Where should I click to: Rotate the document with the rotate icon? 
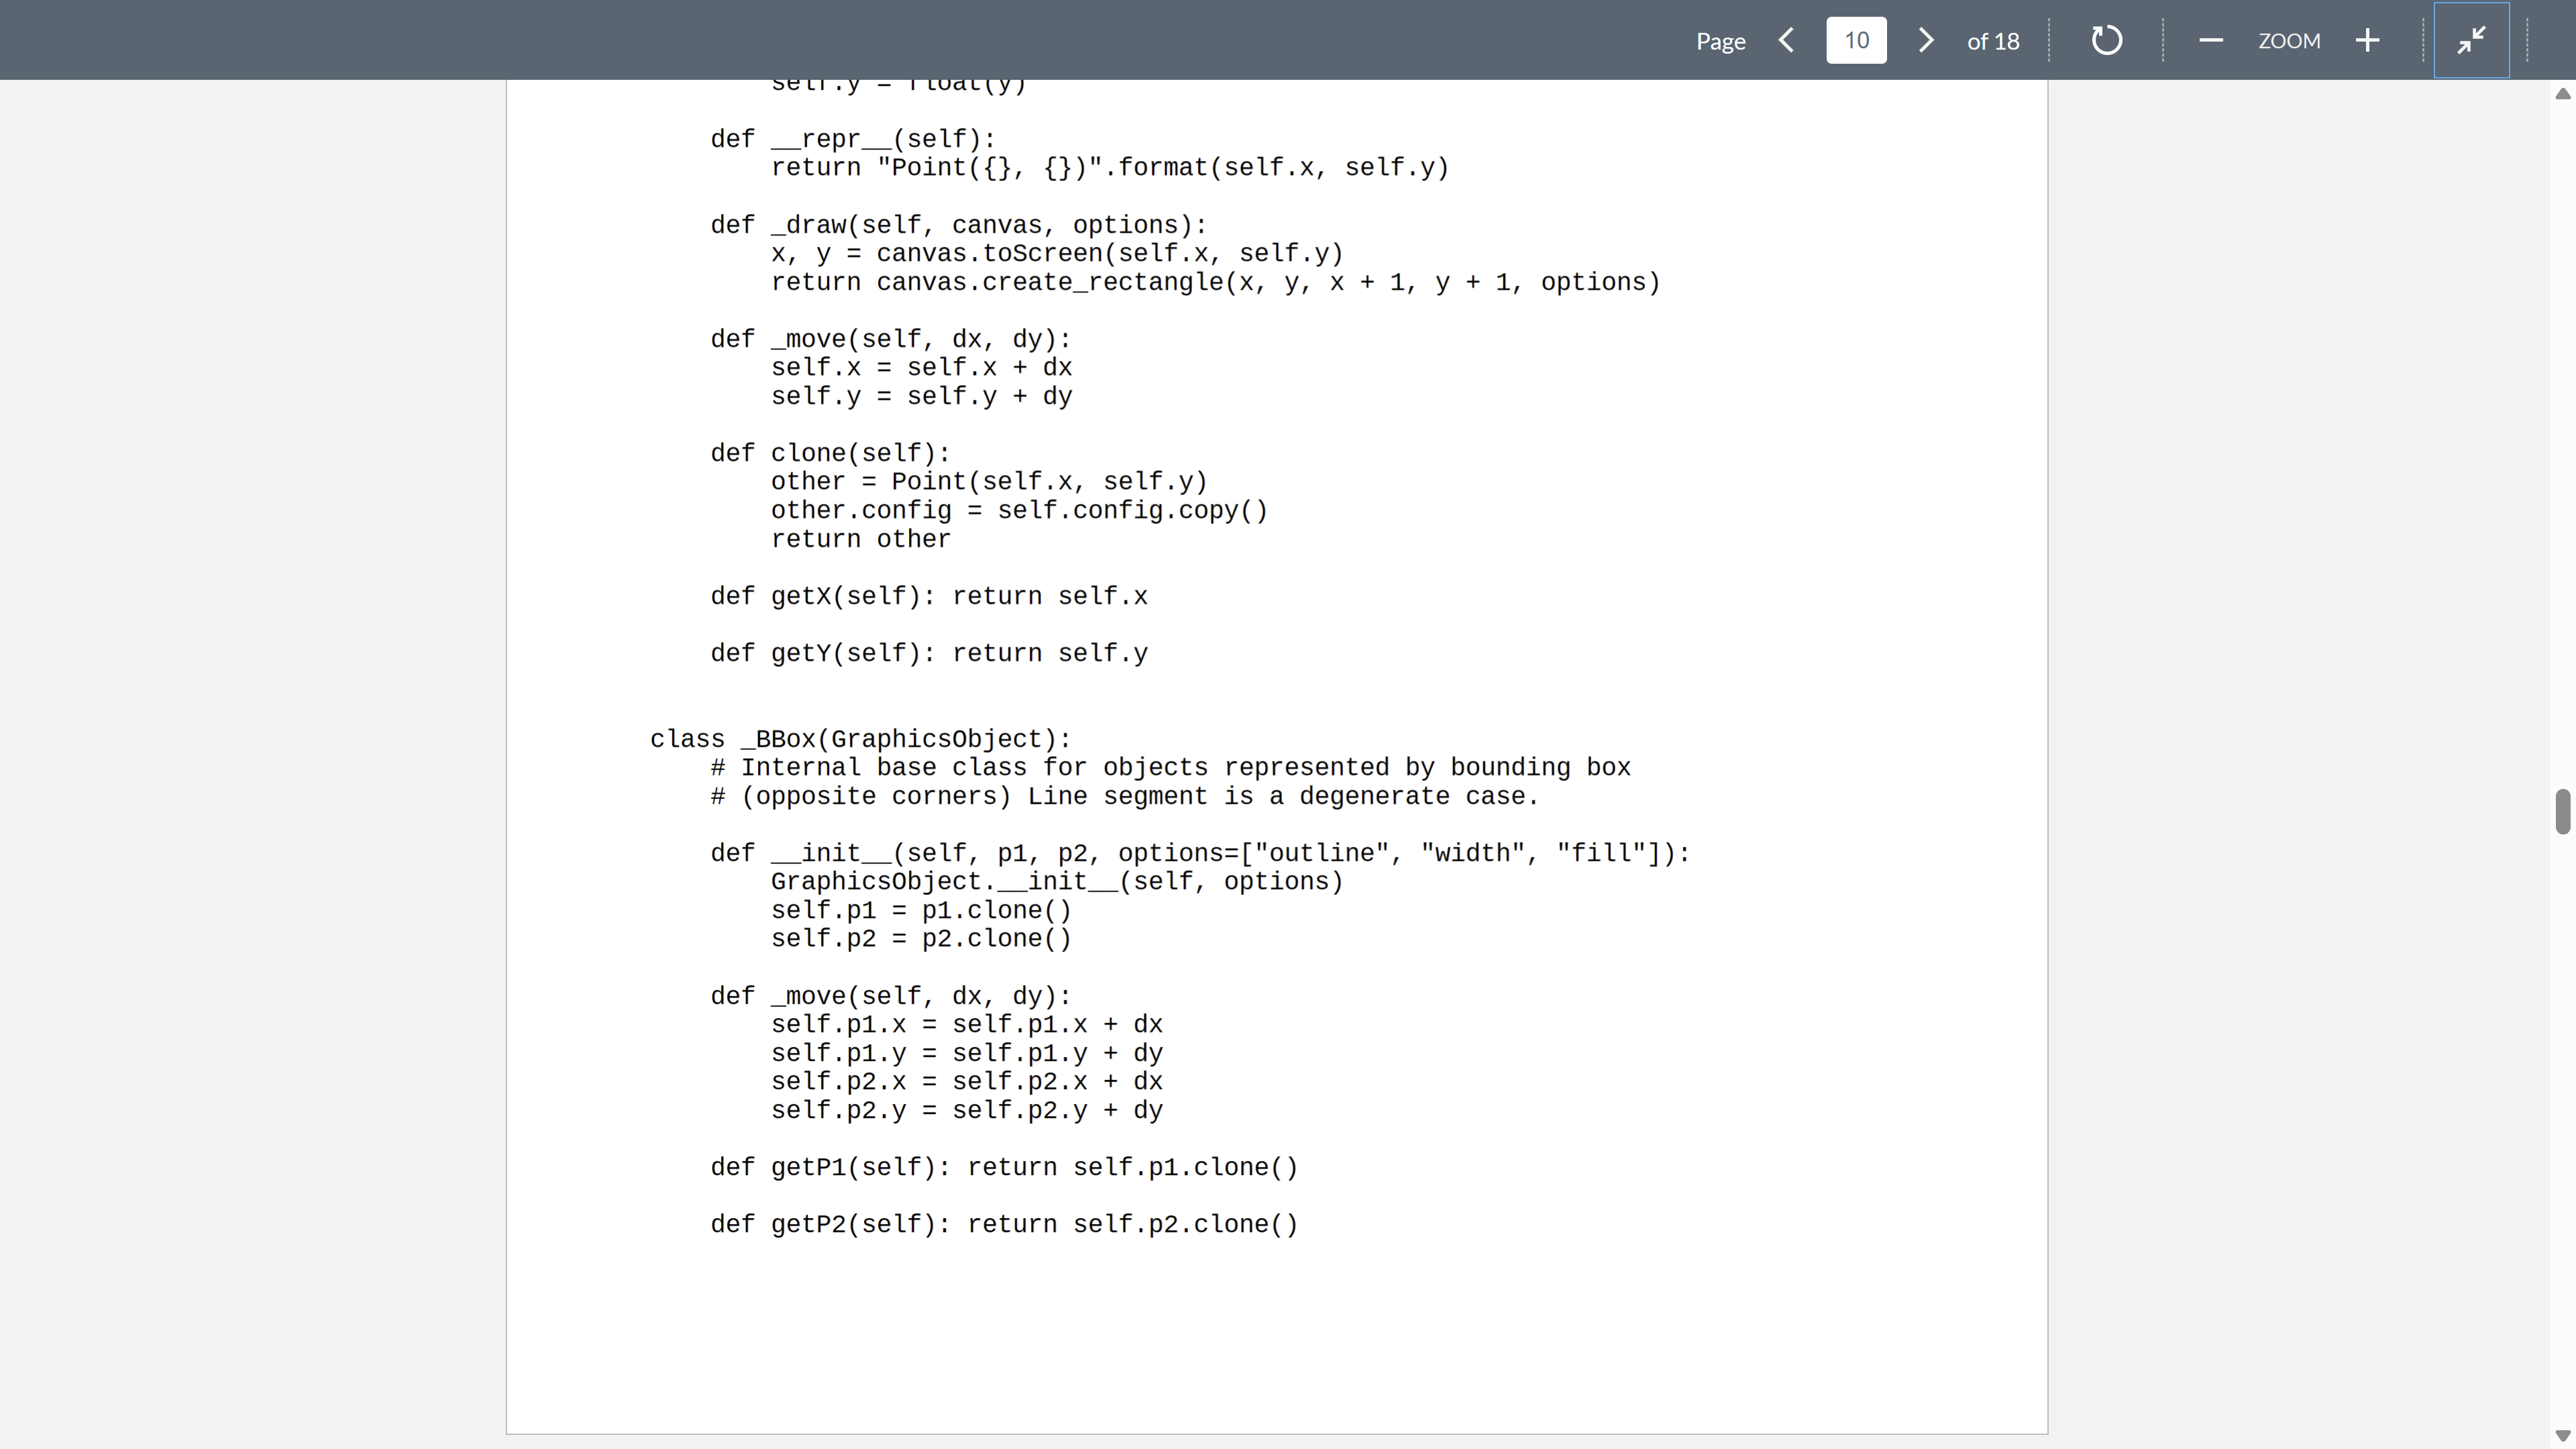2106,40
